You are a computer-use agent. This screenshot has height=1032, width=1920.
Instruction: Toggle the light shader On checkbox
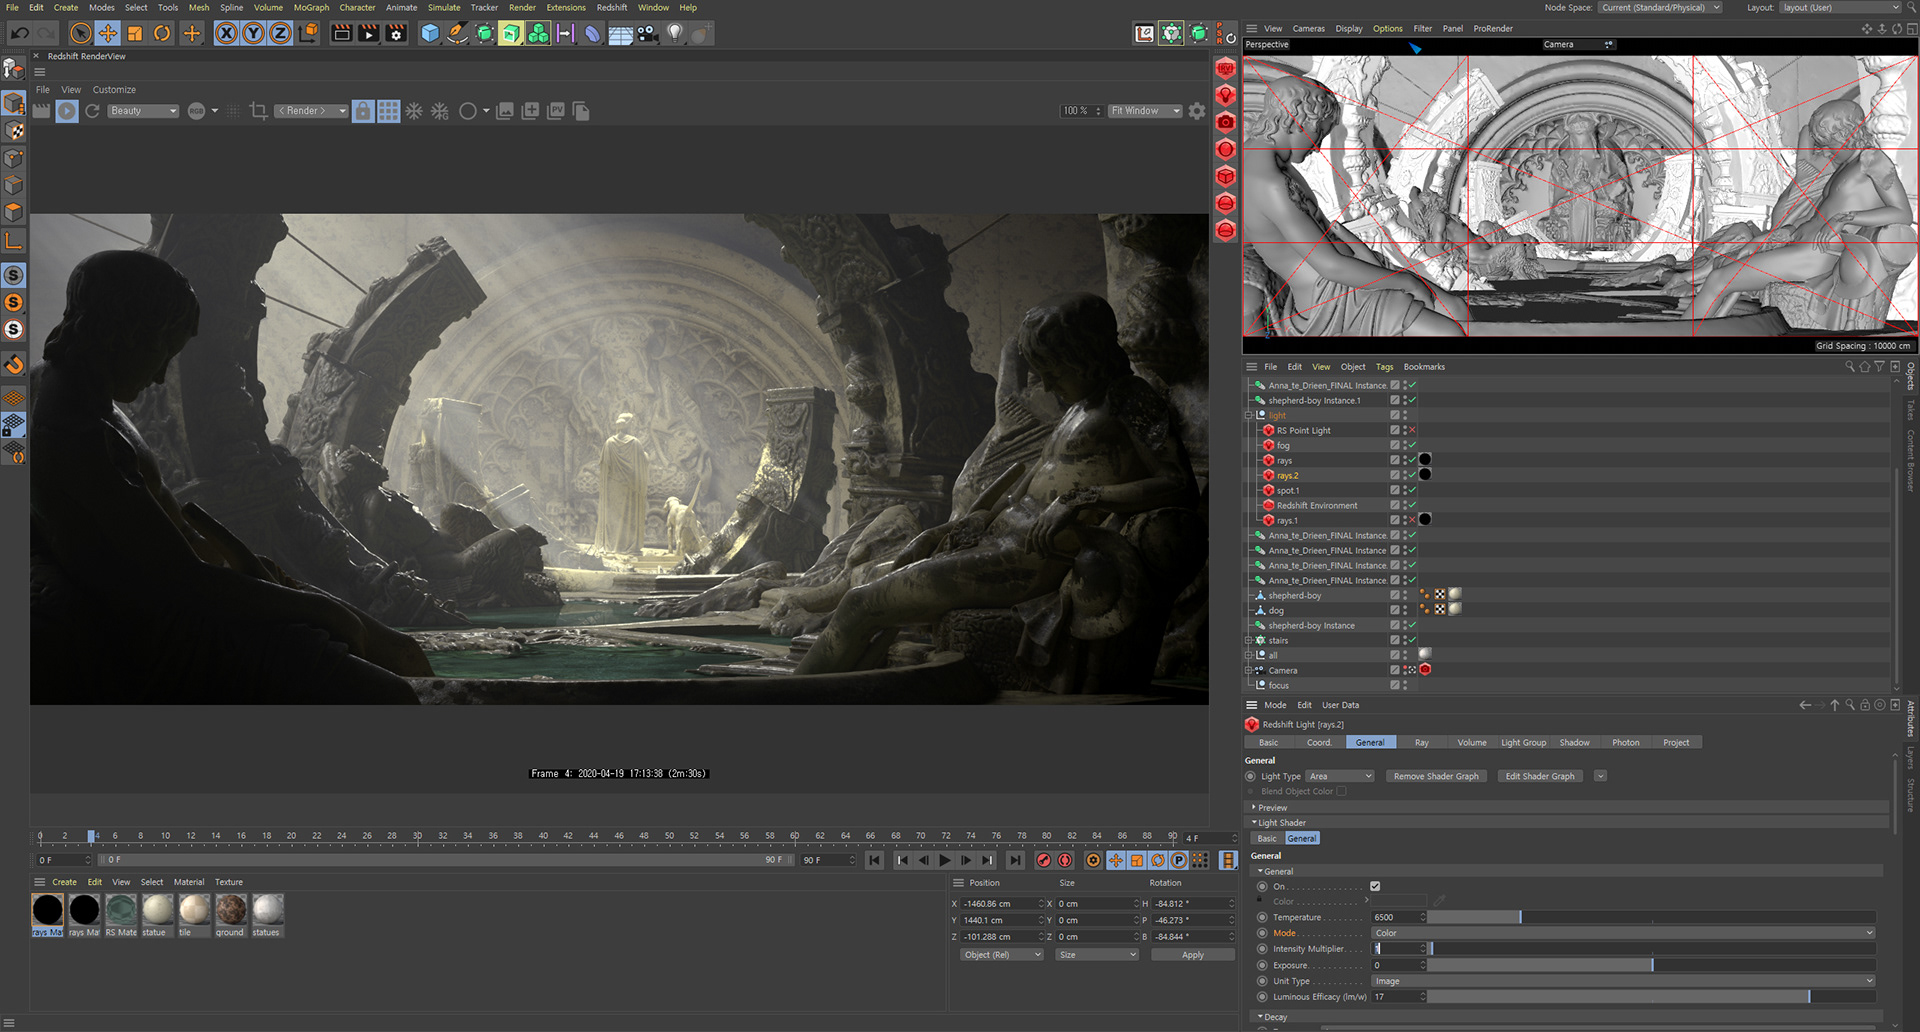[1375, 886]
